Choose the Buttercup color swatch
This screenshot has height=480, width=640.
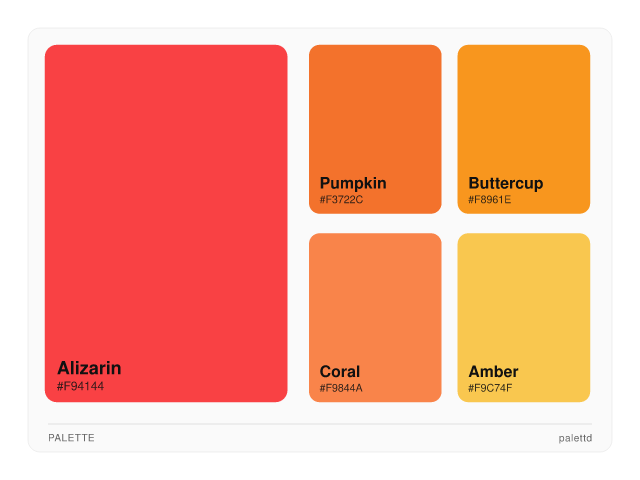[523, 110]
